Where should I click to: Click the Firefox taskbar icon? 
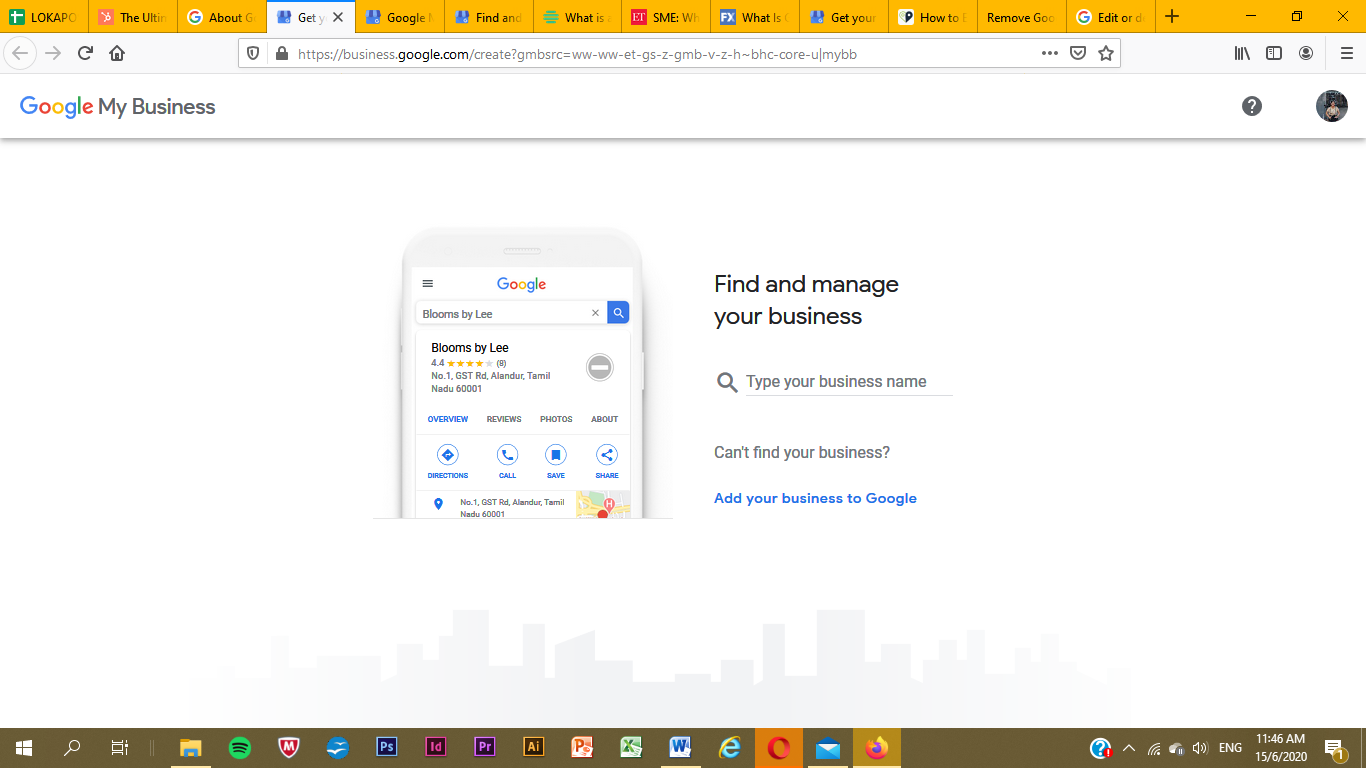coord(877,748)
